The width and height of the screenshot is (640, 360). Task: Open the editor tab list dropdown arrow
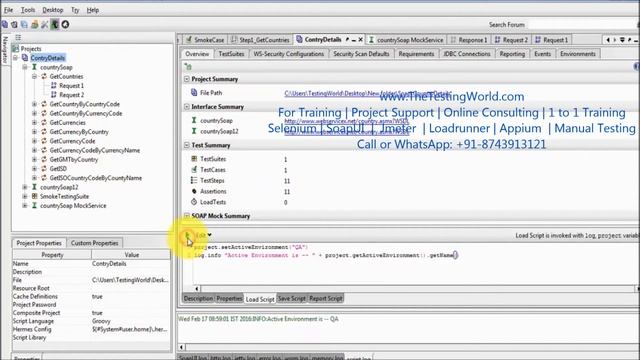pos(622,40)
